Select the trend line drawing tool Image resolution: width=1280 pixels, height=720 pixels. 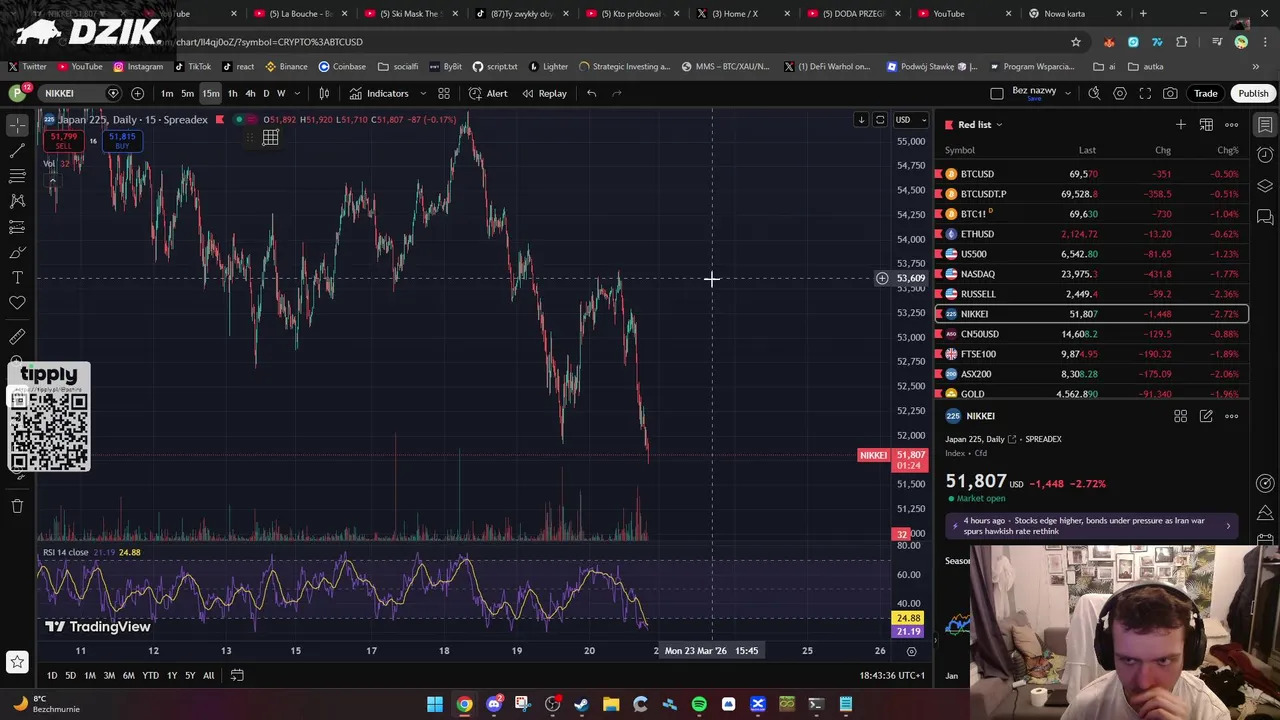(17, 150)
